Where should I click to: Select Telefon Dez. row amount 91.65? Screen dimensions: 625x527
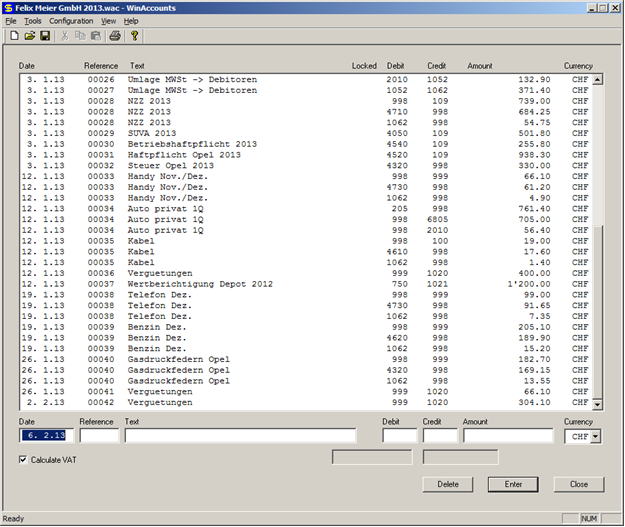(306, 306)
